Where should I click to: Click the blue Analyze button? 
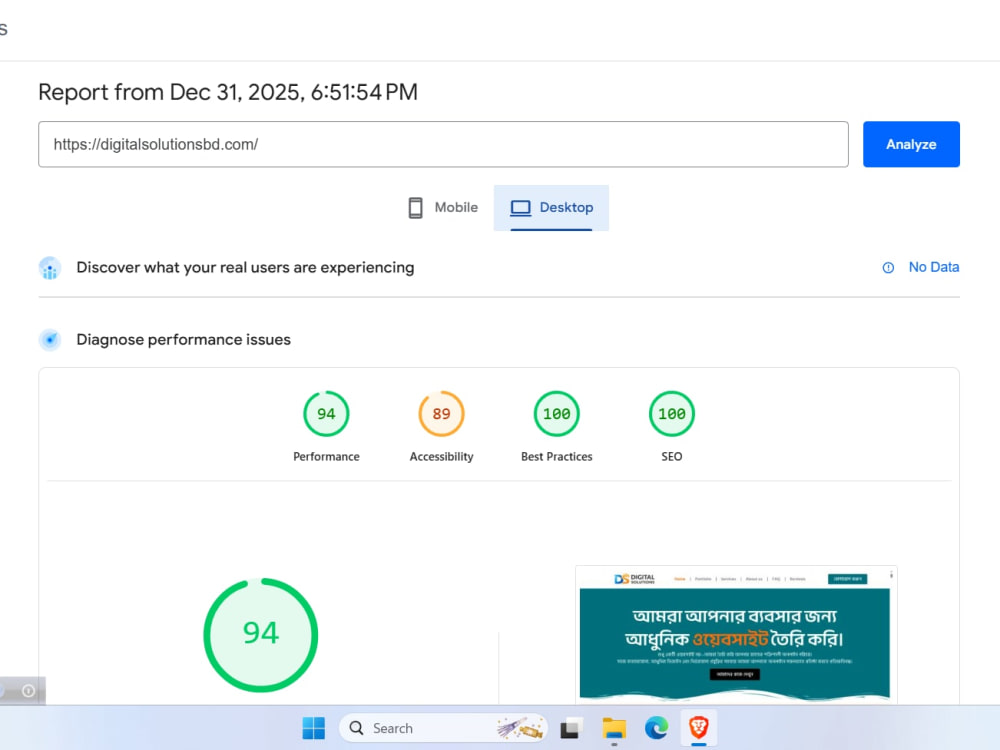pos(911,144)
